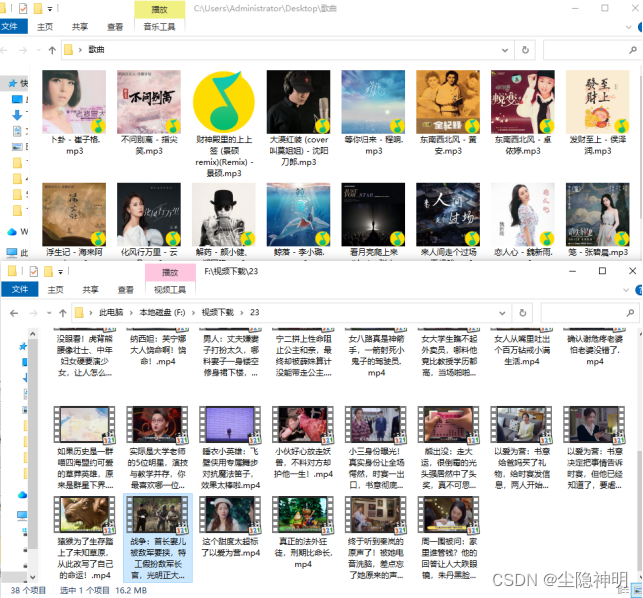The height and width of the screenshot is (598, 643).
Task: Select 战争：首长婴儿 video file
Action: pyautogui.click(x=158, y=538)
